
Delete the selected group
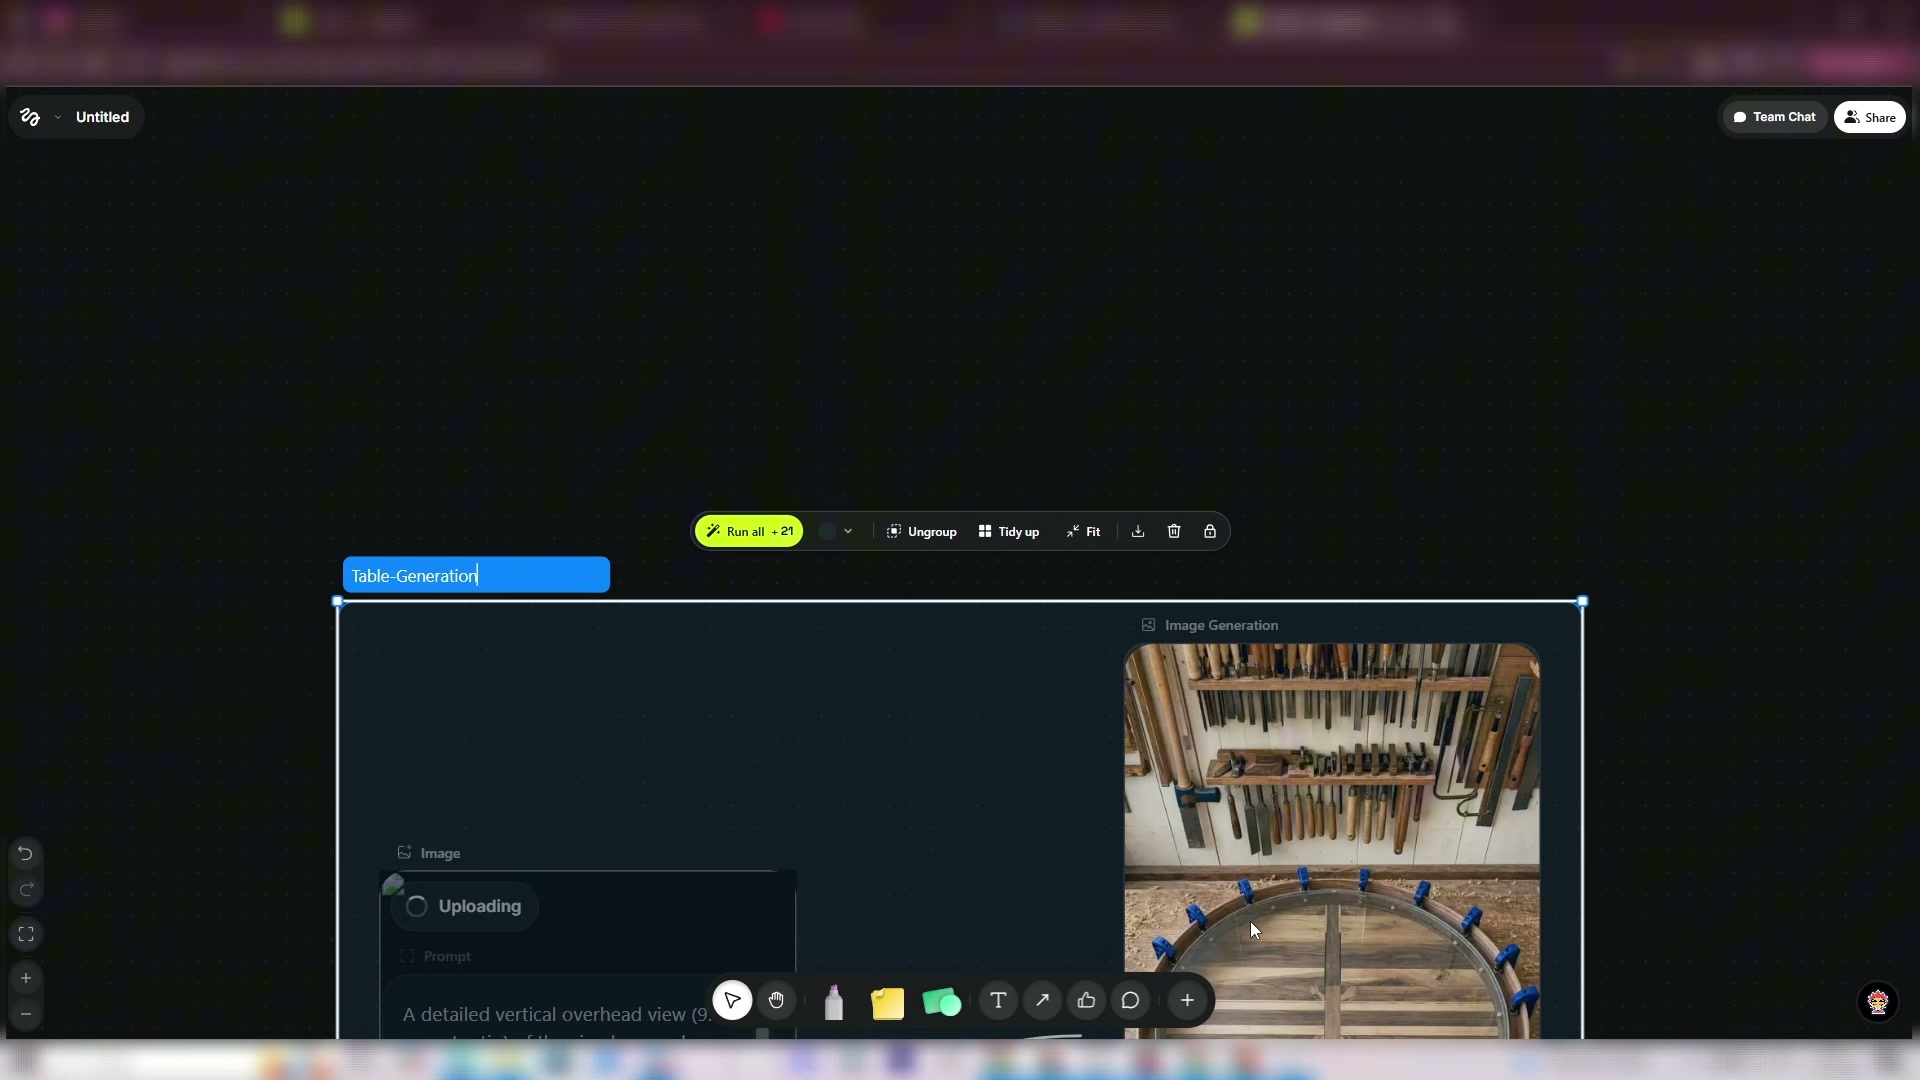1174,532
